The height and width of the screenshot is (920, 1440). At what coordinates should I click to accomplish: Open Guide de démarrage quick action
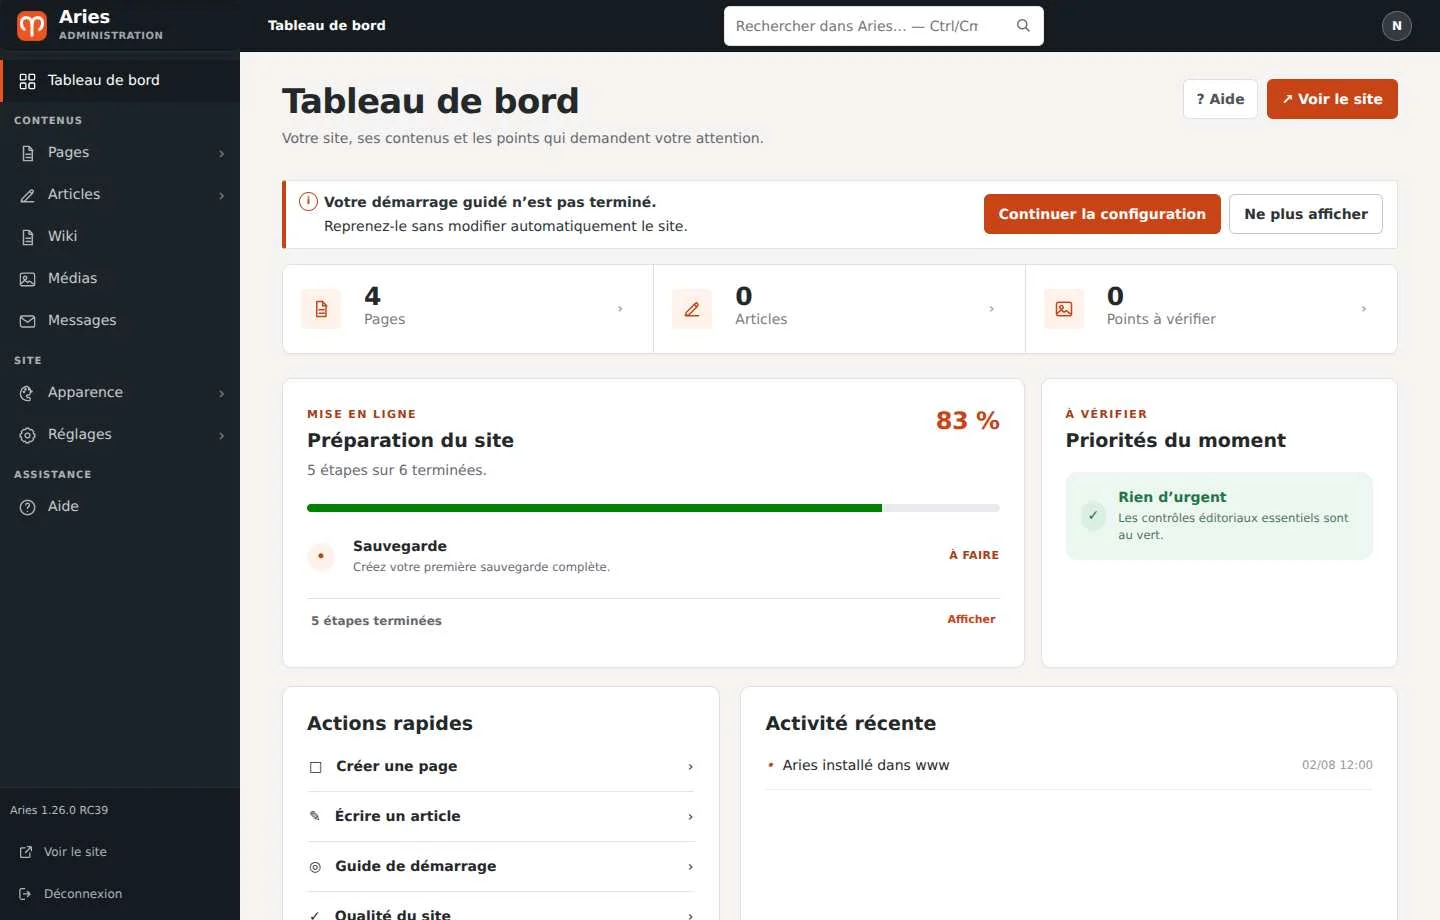coord(501,866)
